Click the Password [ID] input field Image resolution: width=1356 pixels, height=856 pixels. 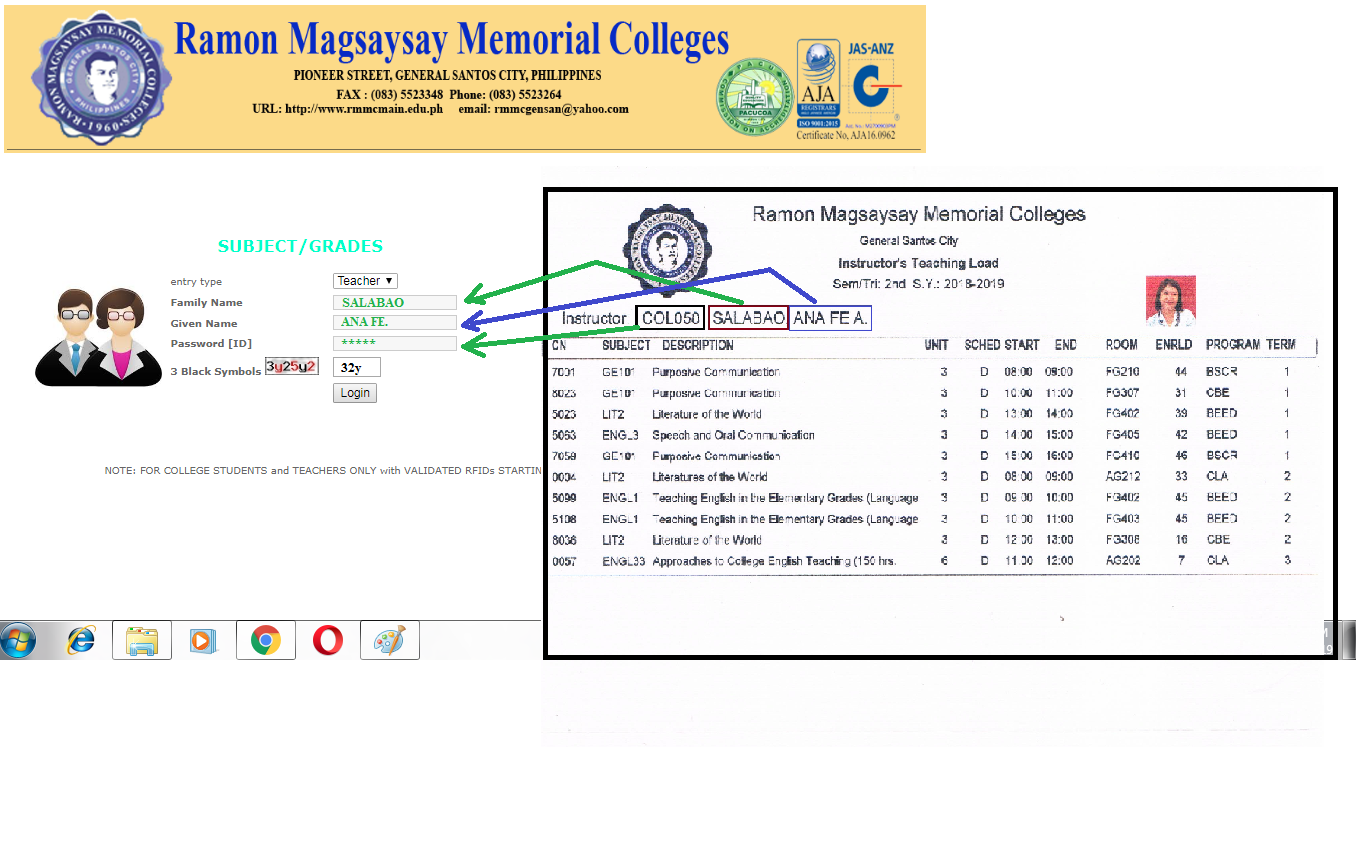tap(395, 343)
